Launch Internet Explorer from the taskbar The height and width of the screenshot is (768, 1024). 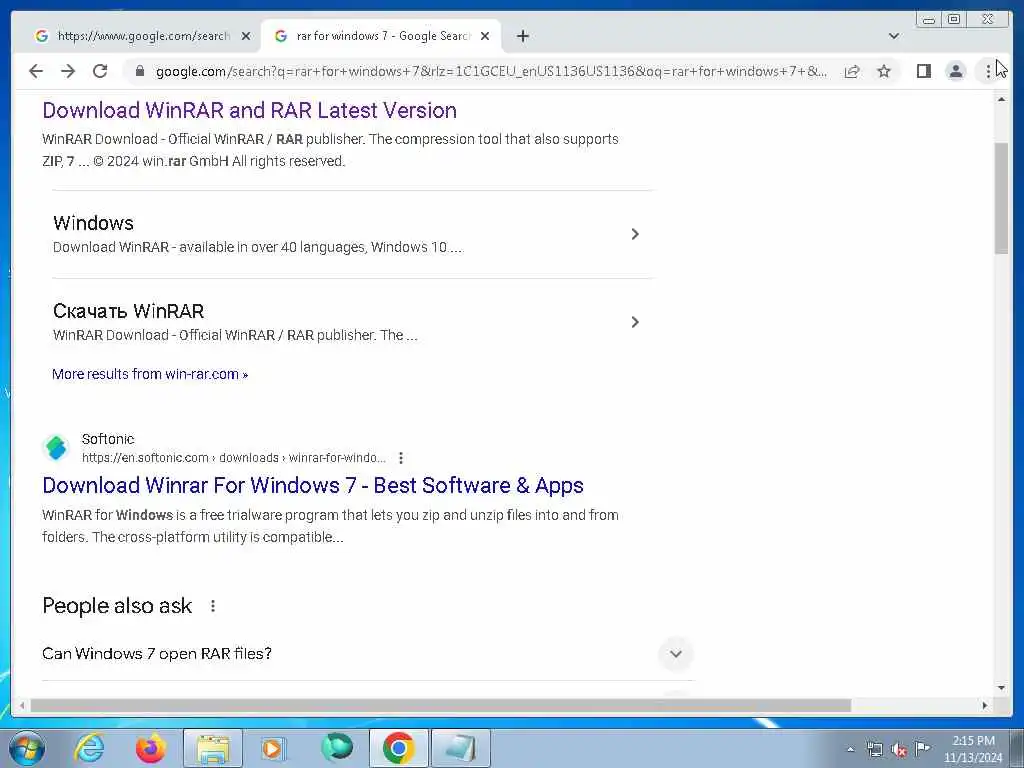click(89, 748)
